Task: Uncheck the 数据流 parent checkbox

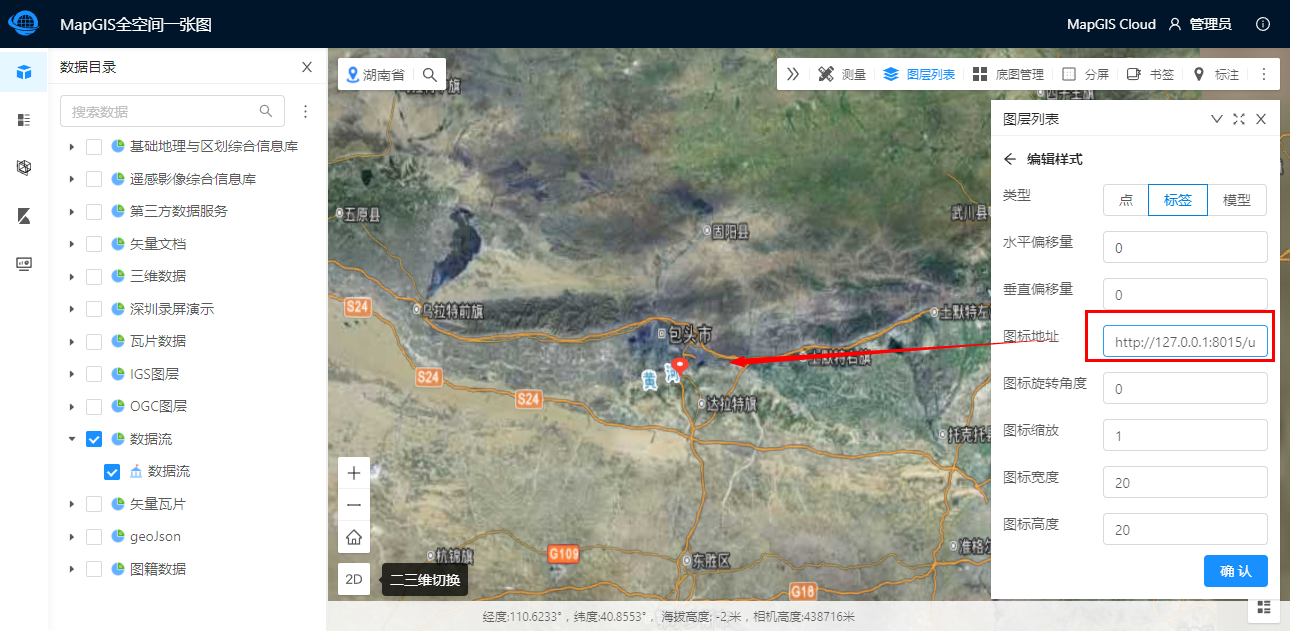Action: [x=94, y=439]
